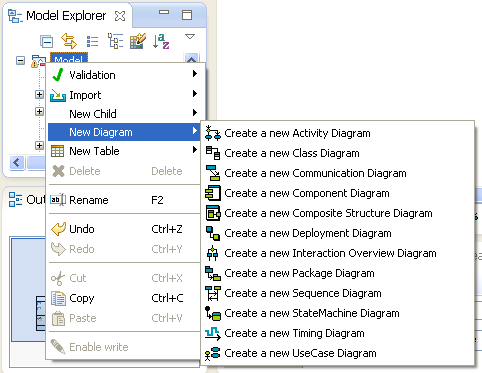Create a new Component Diagram
The height and width of the screenshot is (373, 482).
coord(337,193)
